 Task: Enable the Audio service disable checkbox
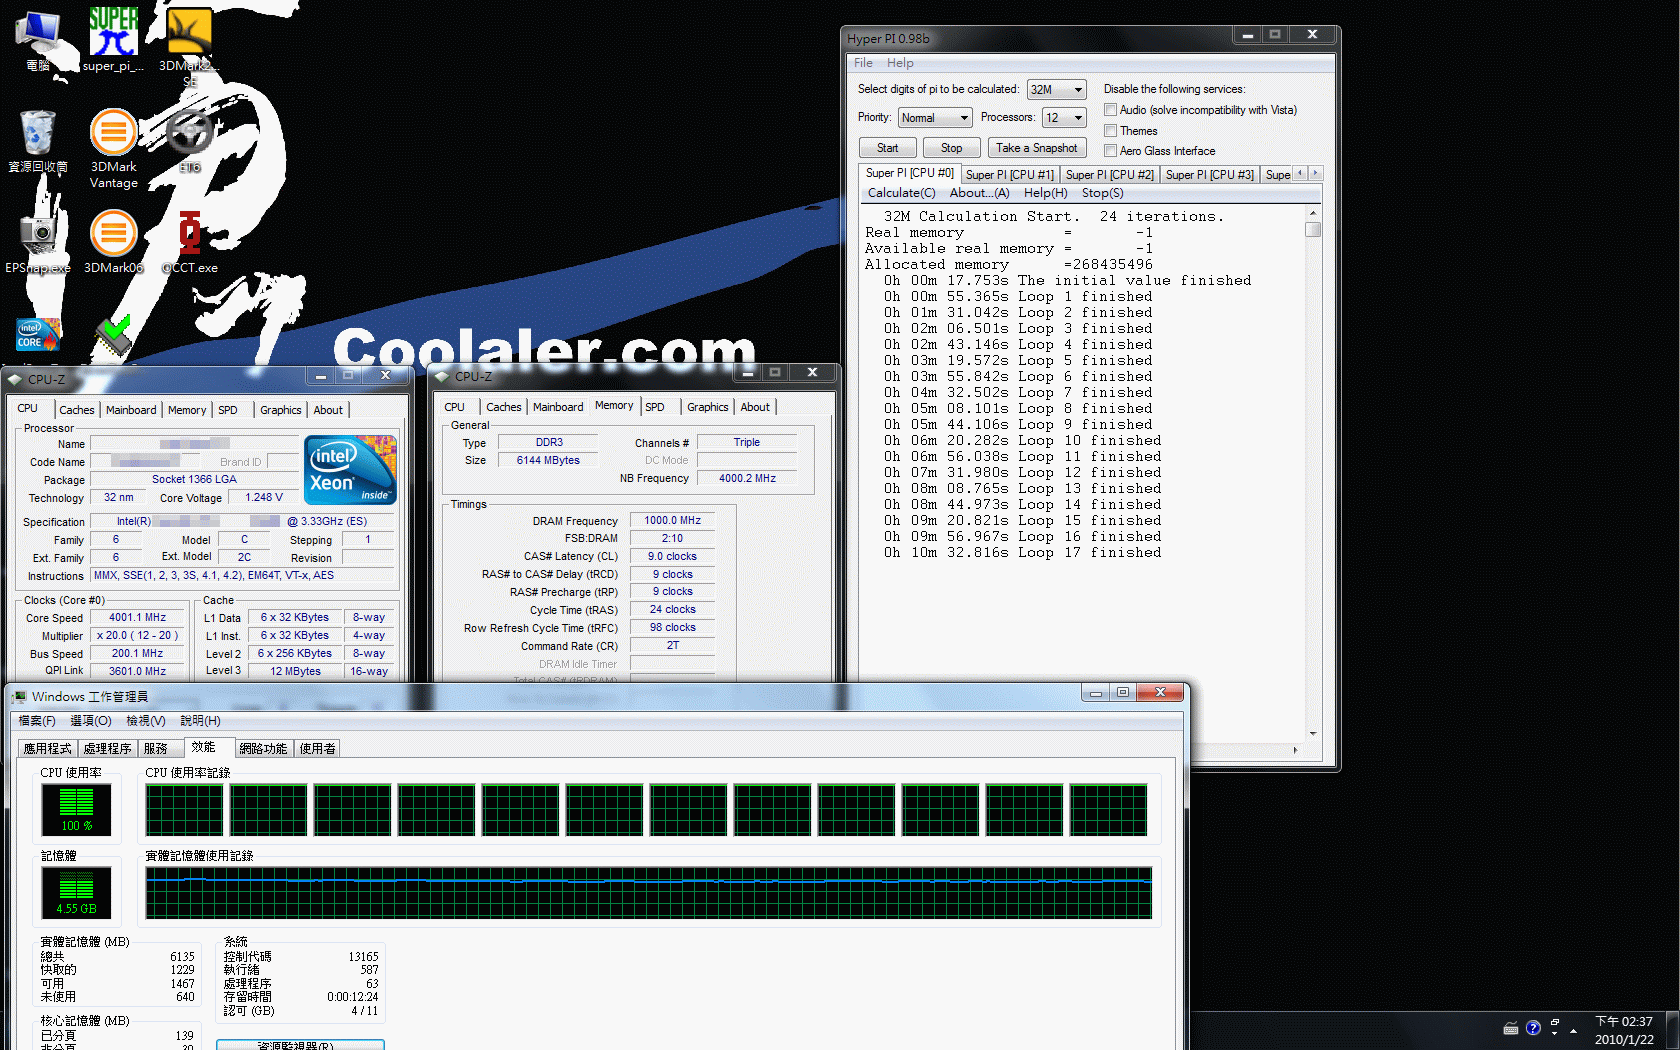tap(1110, 110)
